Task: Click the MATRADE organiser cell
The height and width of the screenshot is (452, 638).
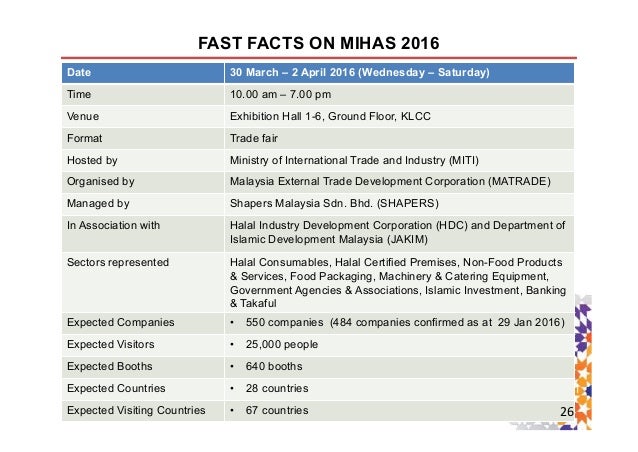Action: 399,181
